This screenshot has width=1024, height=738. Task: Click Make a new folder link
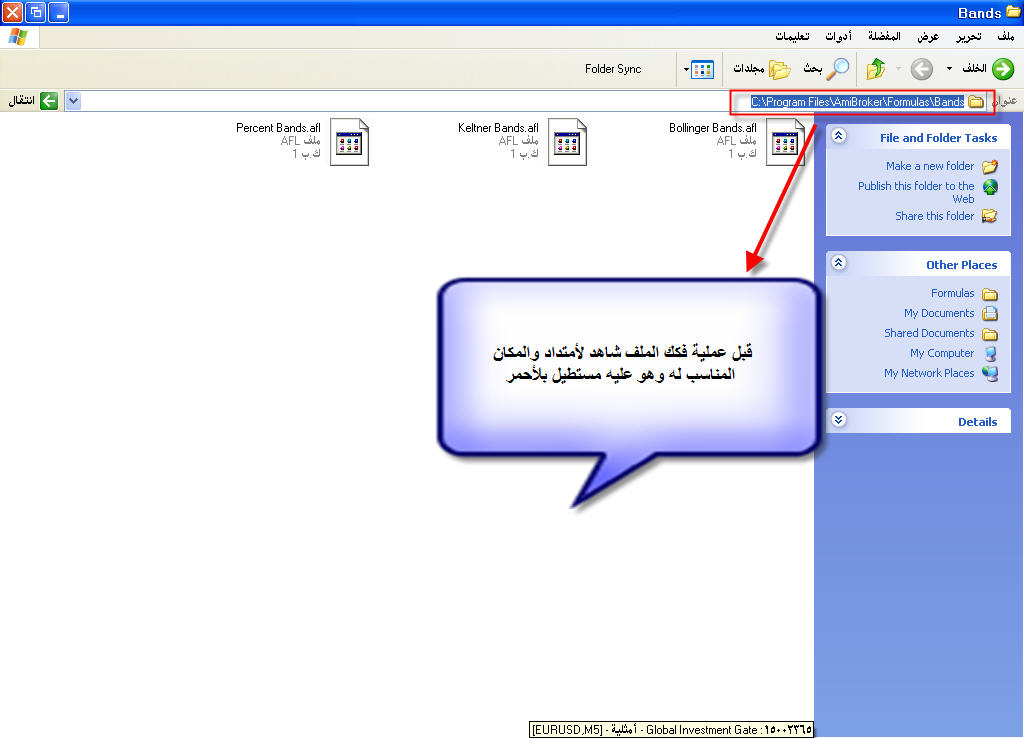pos(929,166)
